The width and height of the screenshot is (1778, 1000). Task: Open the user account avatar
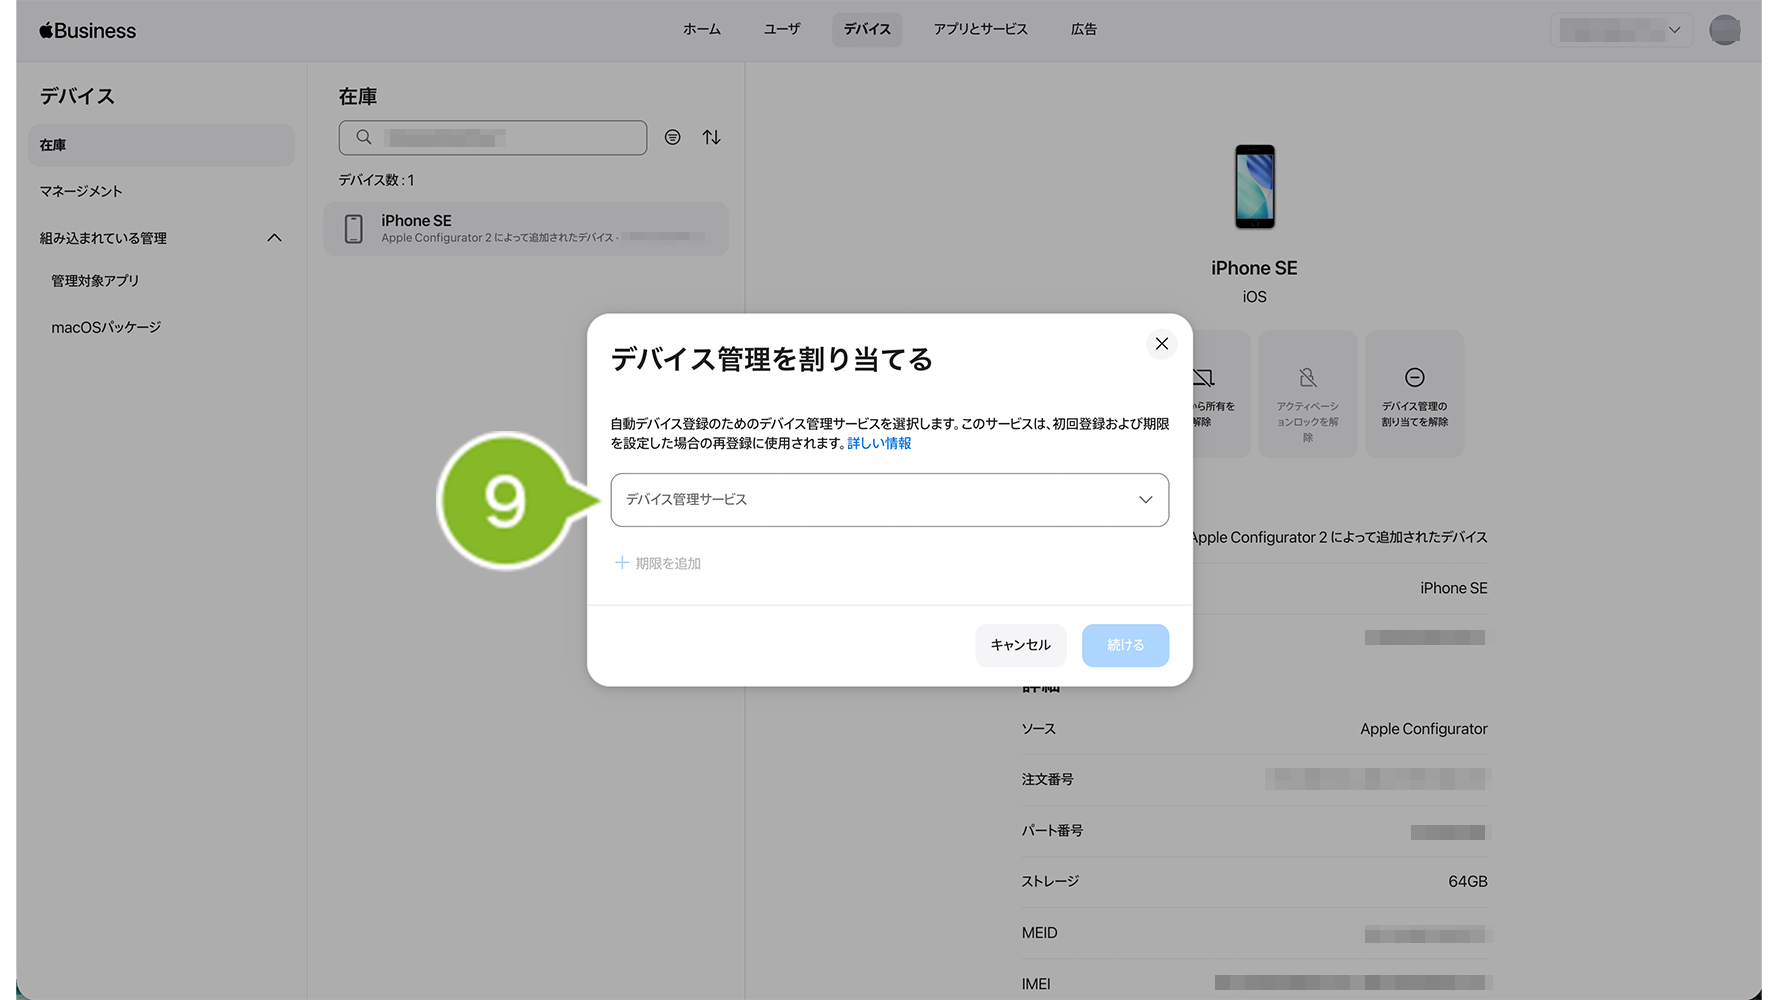[1724, 30]
